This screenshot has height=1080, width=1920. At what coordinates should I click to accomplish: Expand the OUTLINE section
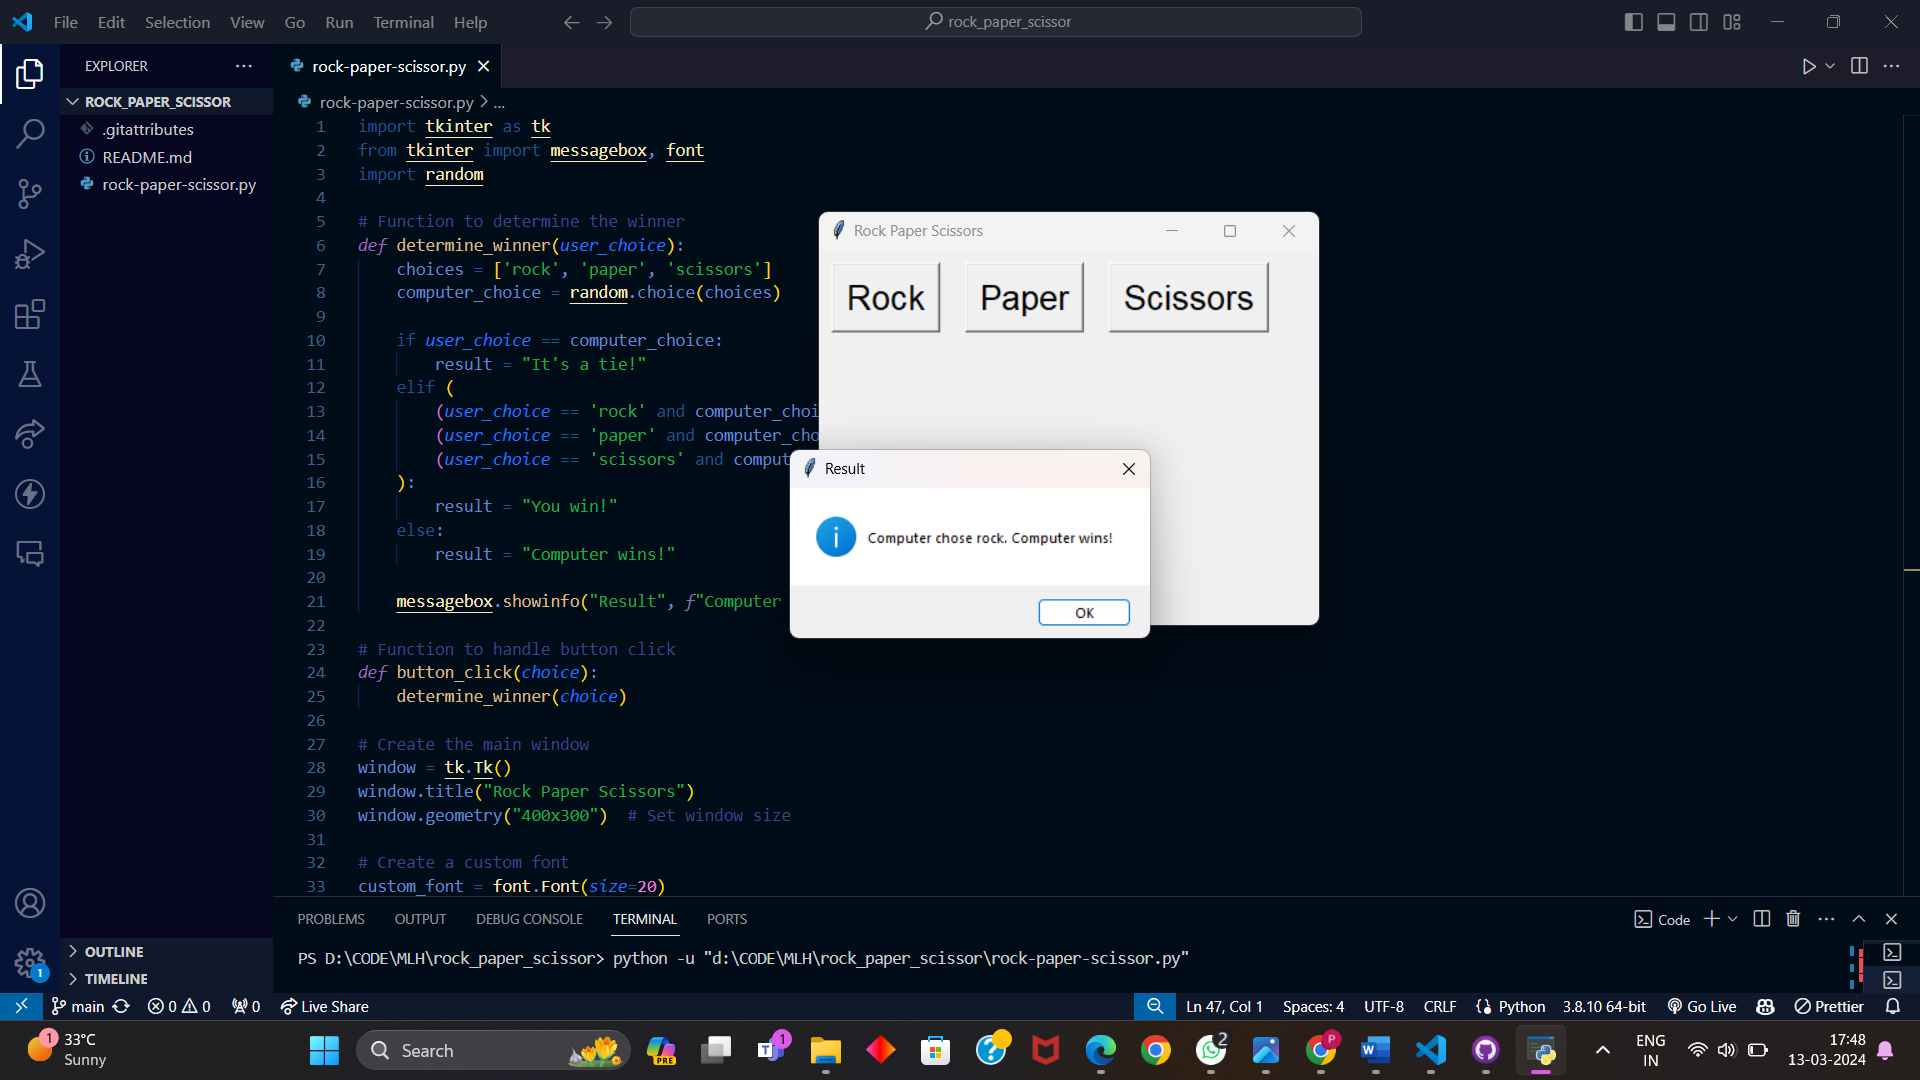pos(114,952)
